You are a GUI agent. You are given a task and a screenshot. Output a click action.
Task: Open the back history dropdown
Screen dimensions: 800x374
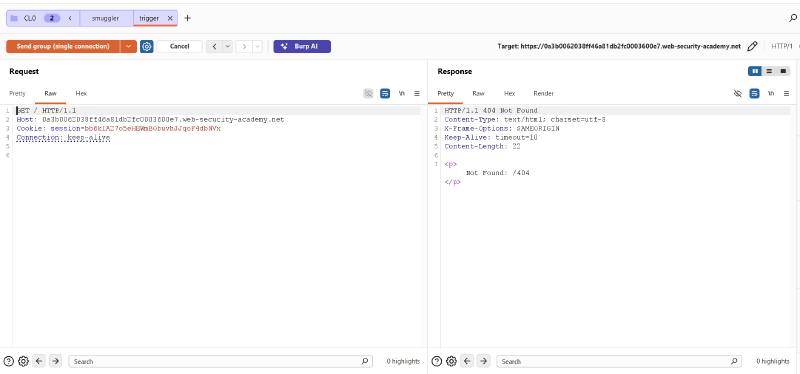tap(228, 46)
